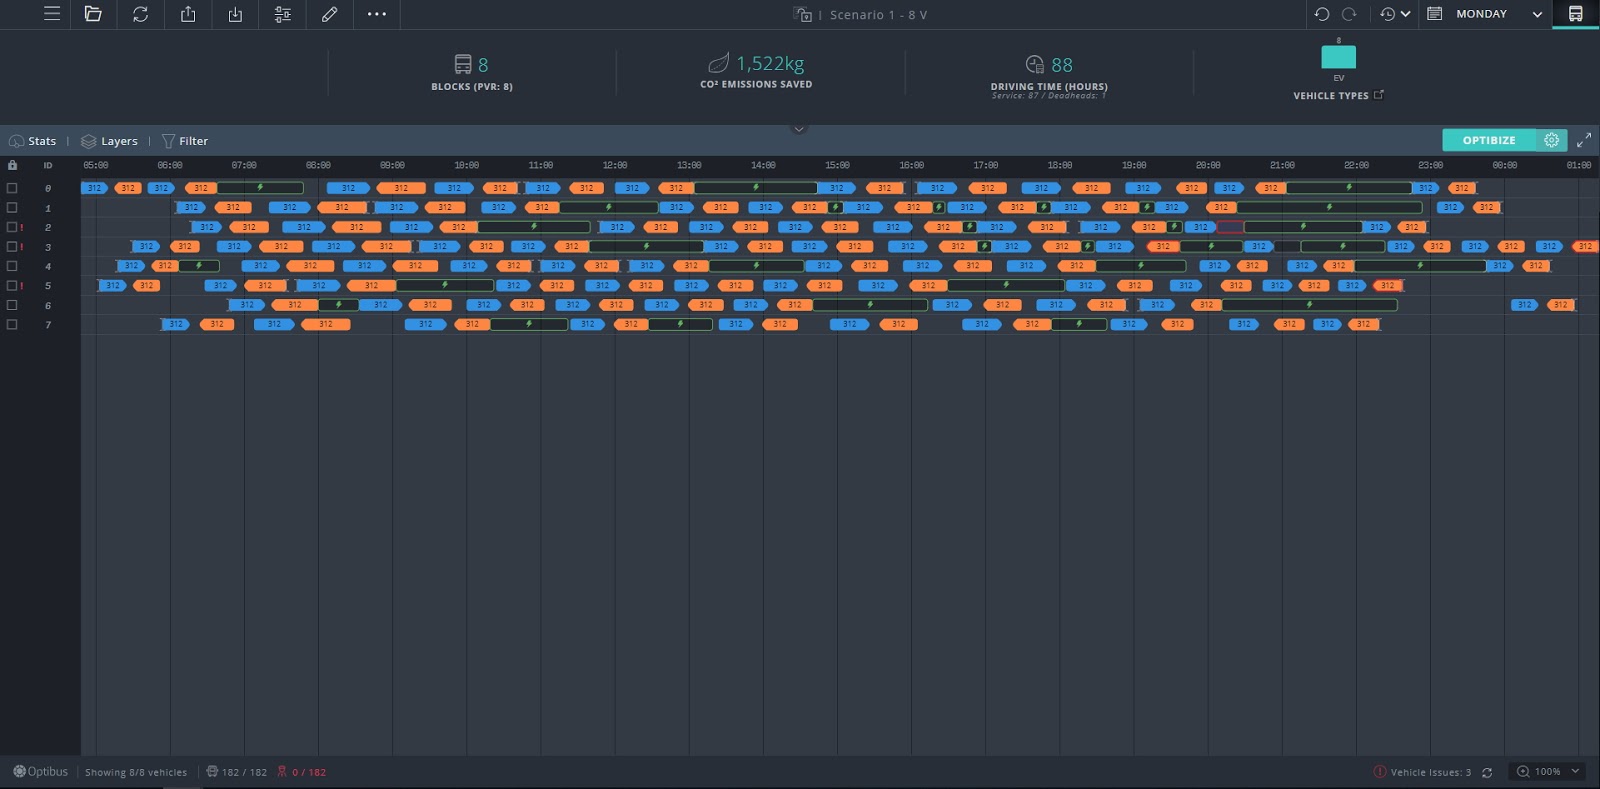The width and height of the screenshot is (1600, 789).
Task: Check the checkbox for block 0
Action: (12, 188)
